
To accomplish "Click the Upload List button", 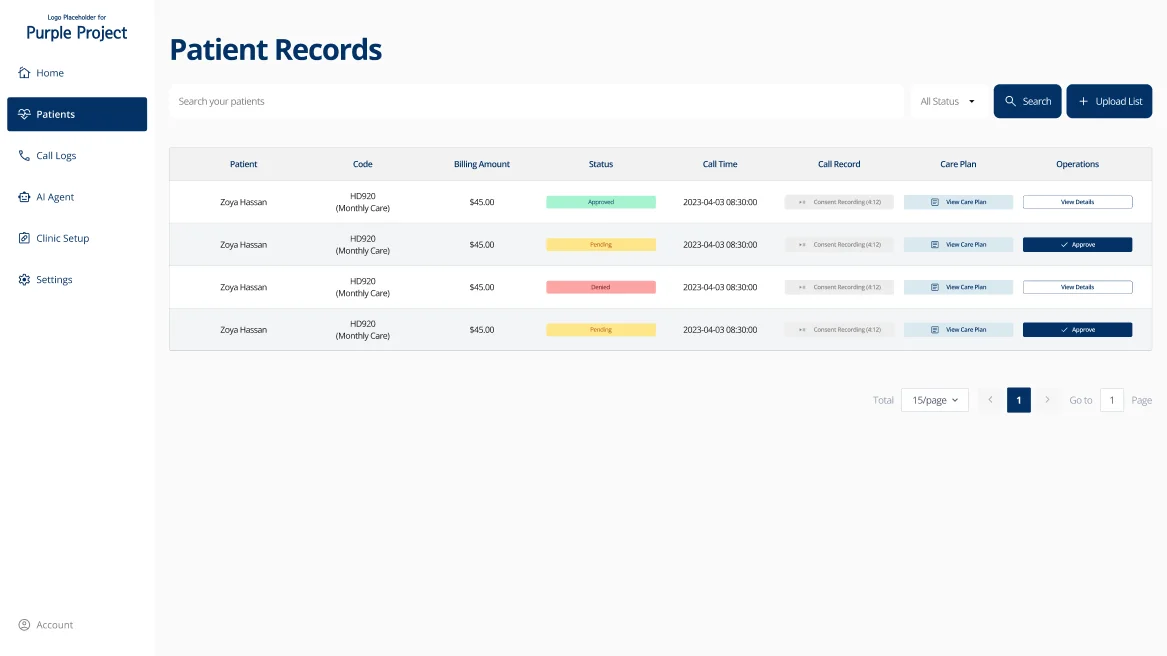I will pos(1109,101).
